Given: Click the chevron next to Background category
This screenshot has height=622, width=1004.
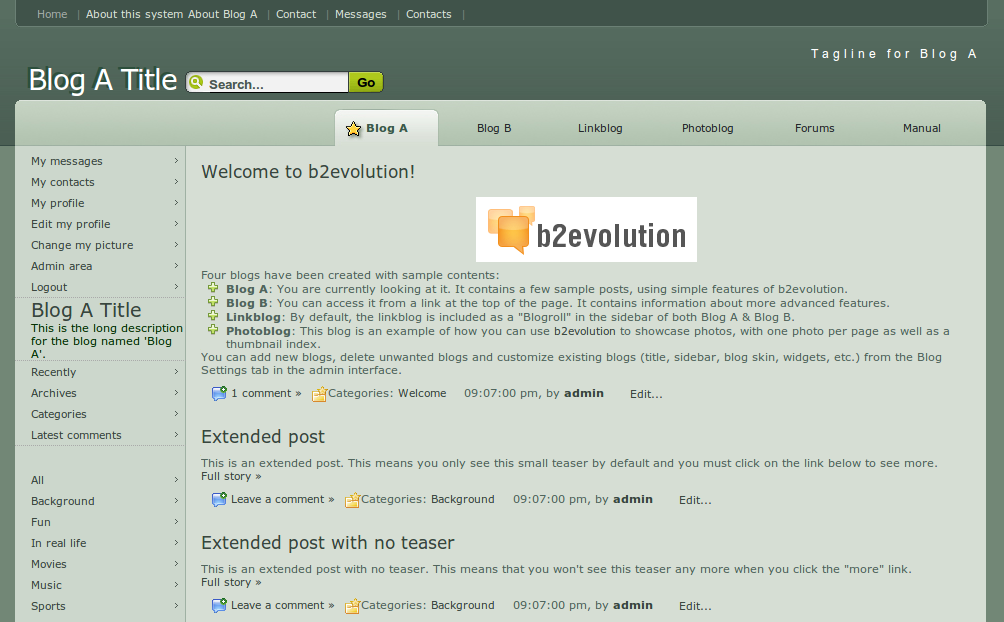Looking at the screenshot, I should (176, 501).
